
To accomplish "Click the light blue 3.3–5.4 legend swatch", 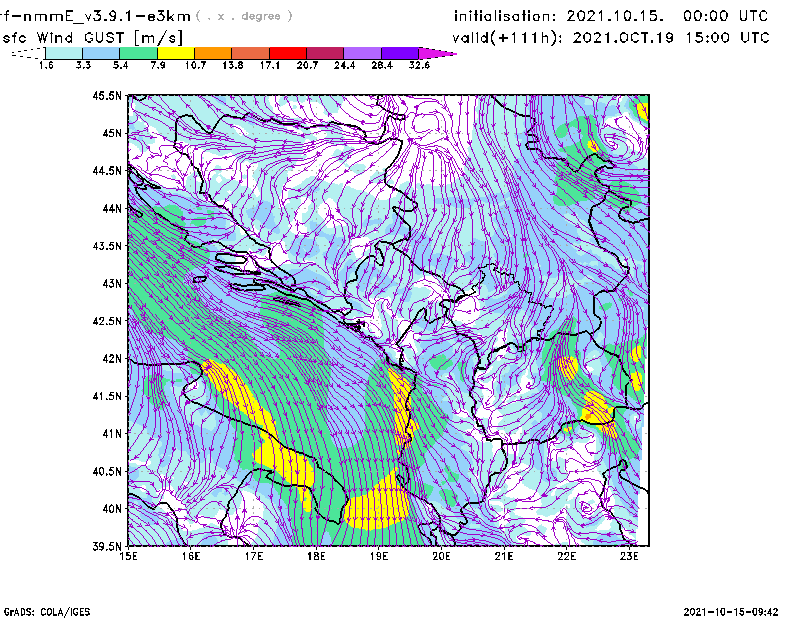I will pyautogui.click(x=101, y=53).
